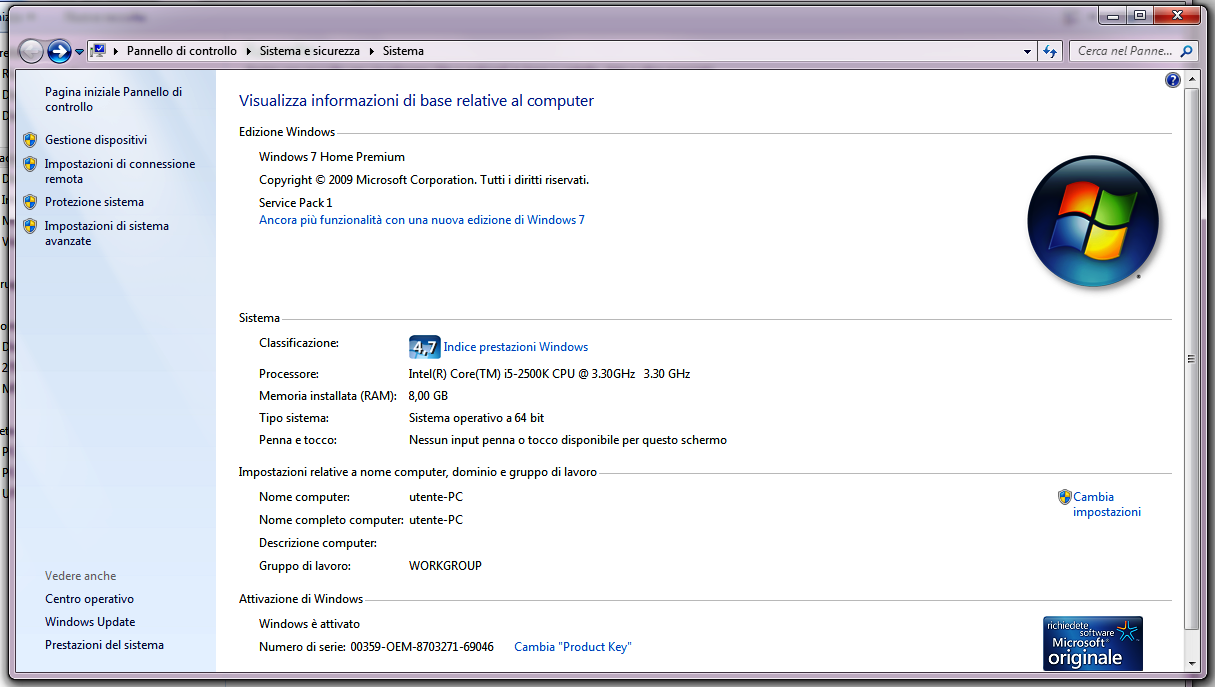Click the Nessun input penna o tocco text
Viewport: 1215px width, 687px height.
pyautogui.click(x=568, y=440)
